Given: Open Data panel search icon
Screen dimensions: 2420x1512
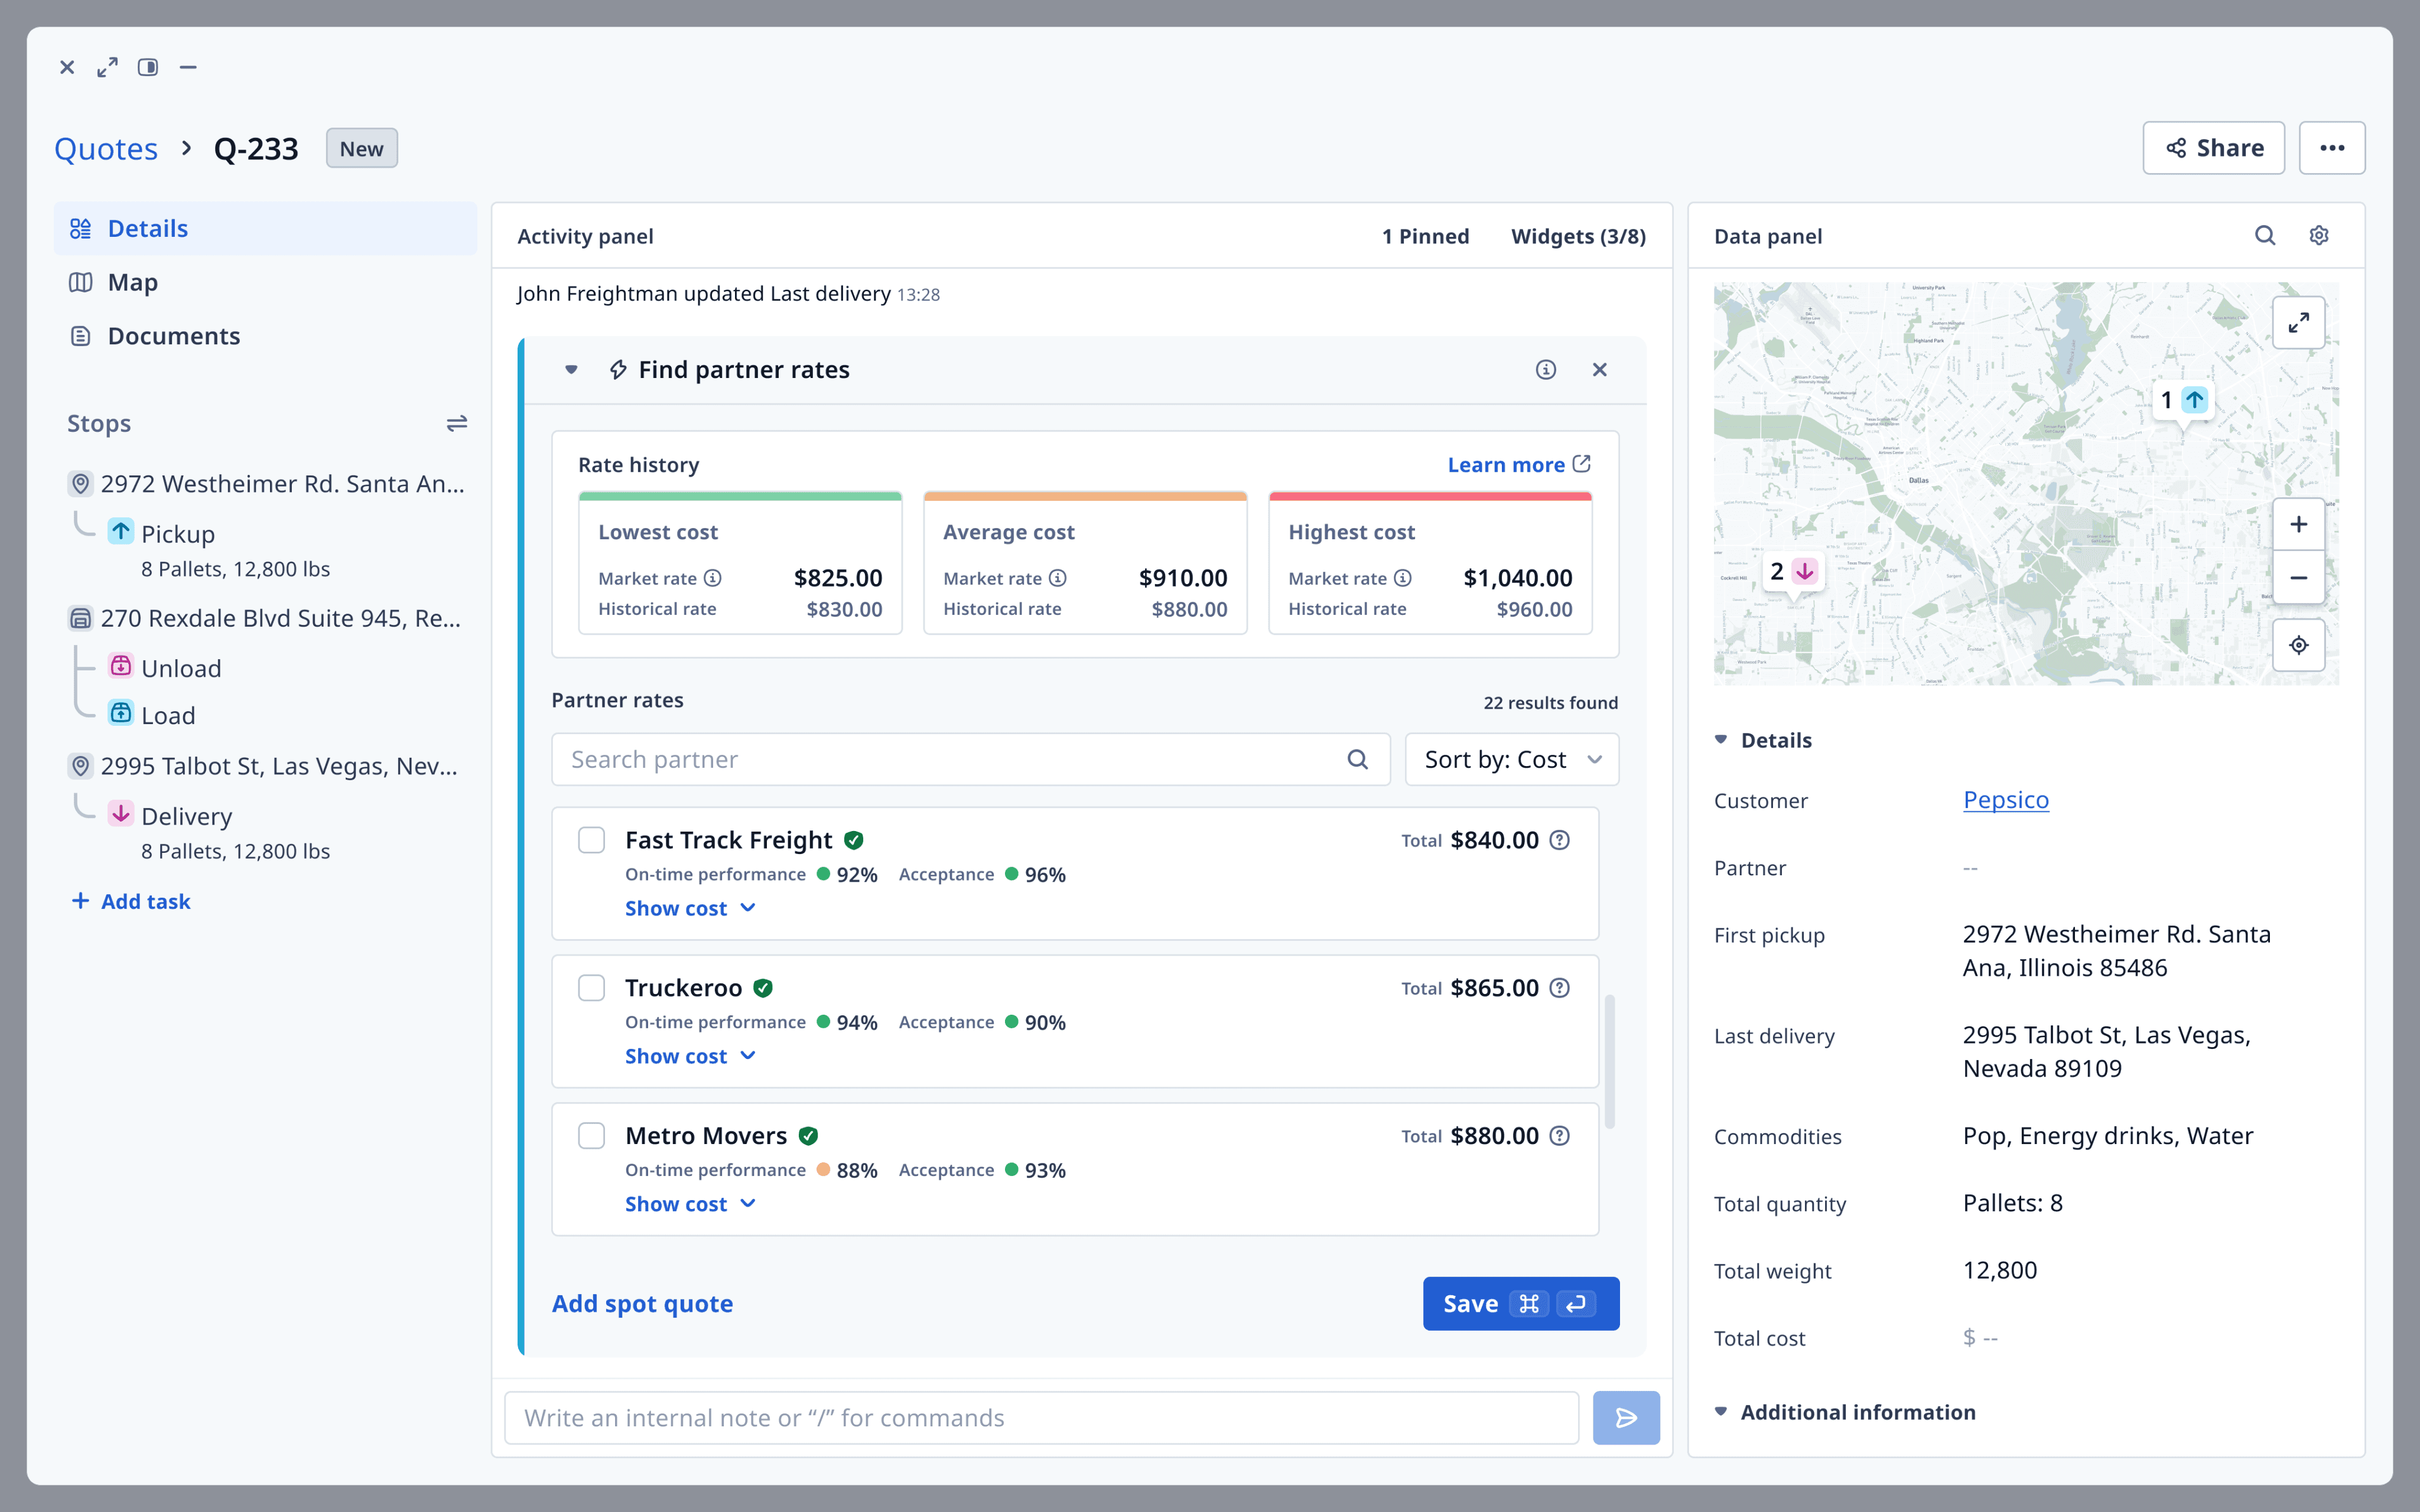Looking at the screenshot, I should point(2264,236).
